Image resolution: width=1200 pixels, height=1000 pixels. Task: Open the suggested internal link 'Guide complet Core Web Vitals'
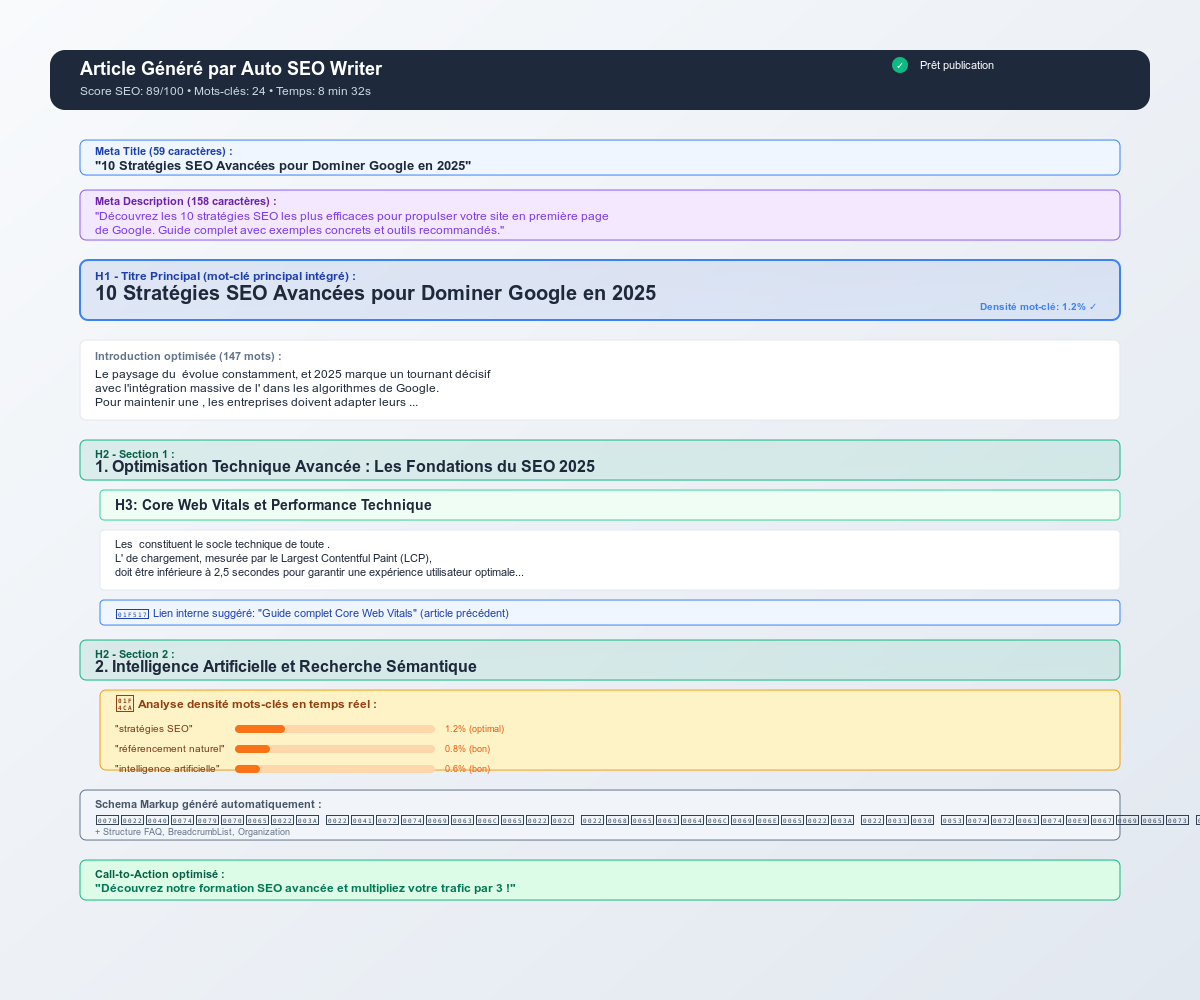click(331, 613)
